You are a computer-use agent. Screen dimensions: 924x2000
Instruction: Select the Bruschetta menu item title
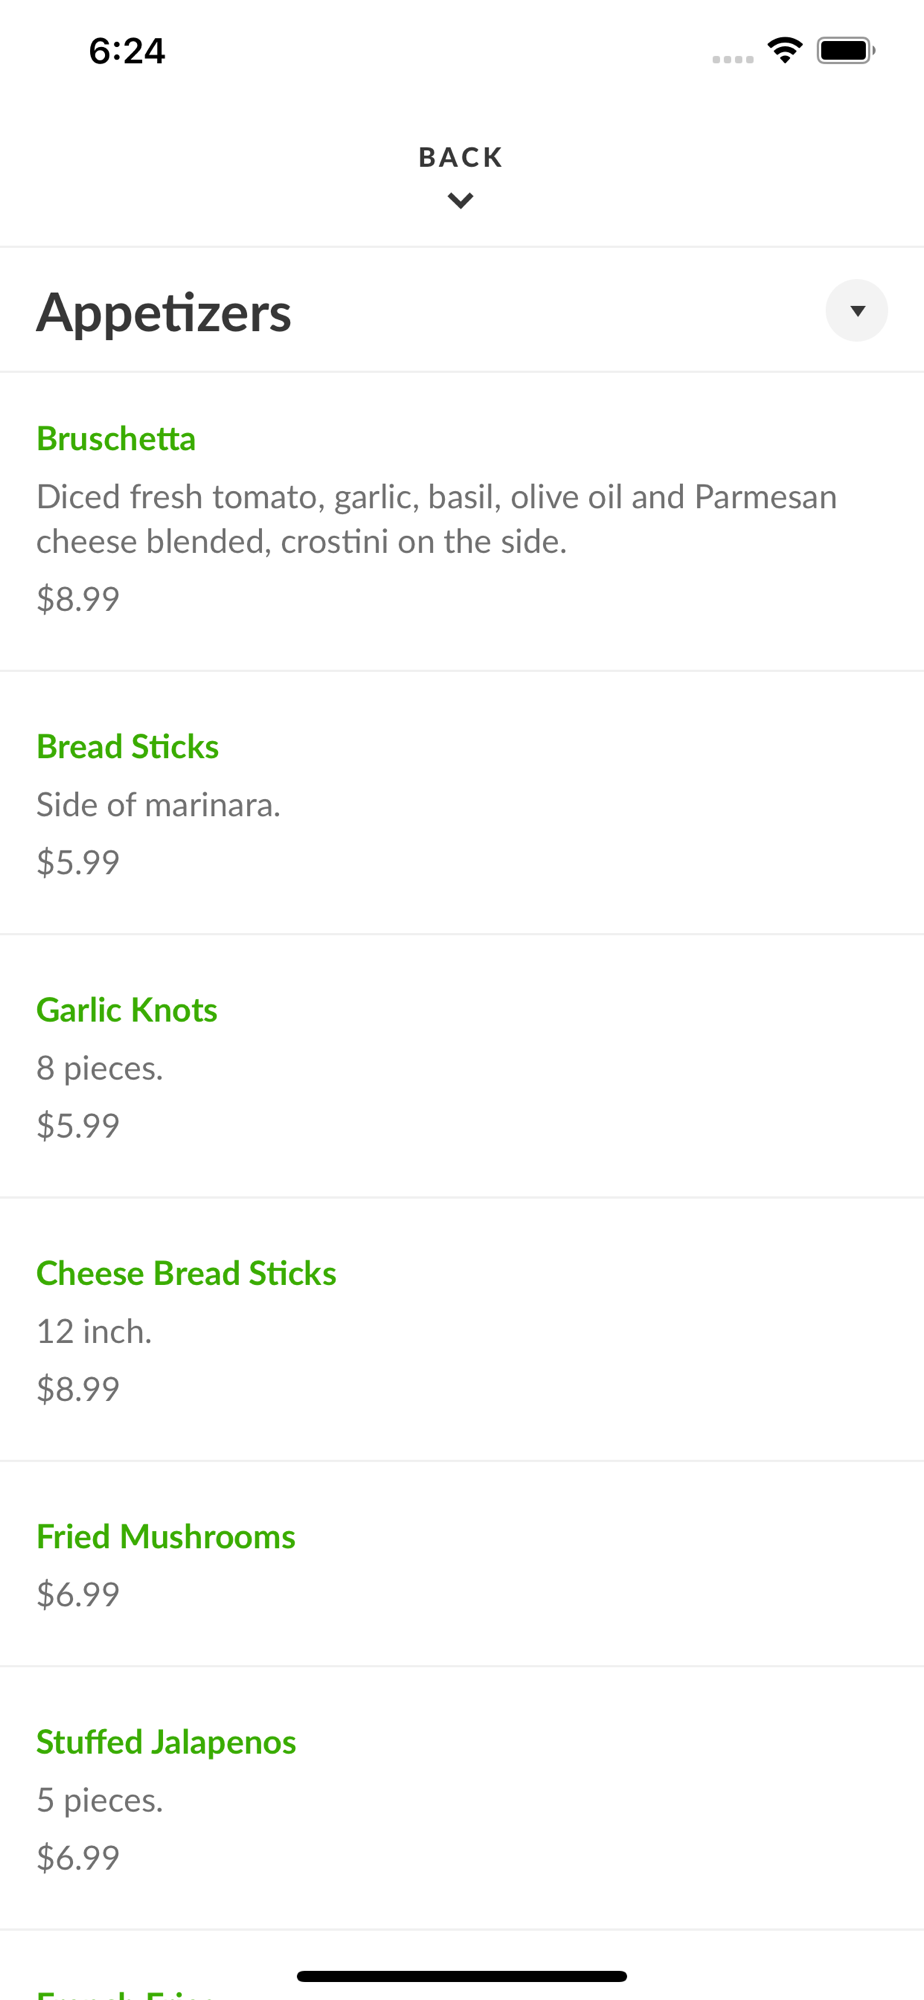pos(116,439)
